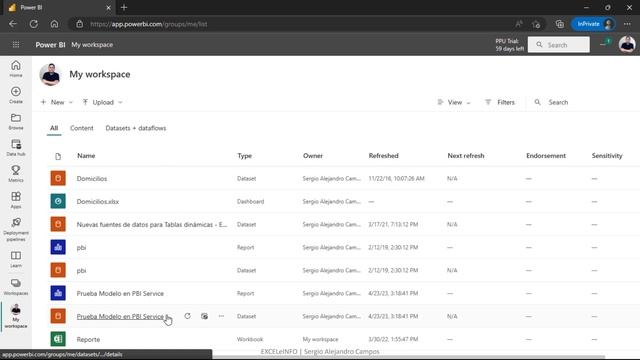
Task: Open Create in the left navigation
Action: click(16, 95)
